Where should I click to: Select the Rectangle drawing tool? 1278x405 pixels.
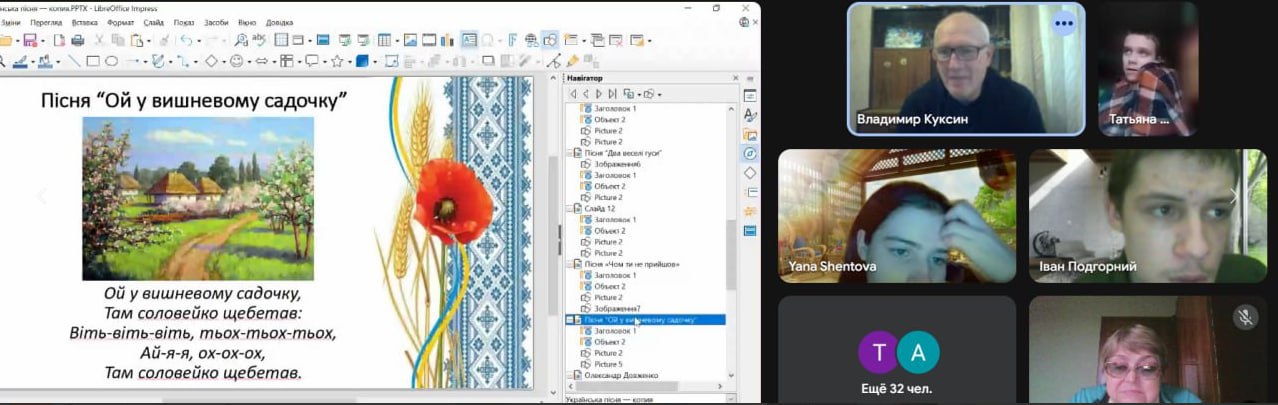[93, 61]
